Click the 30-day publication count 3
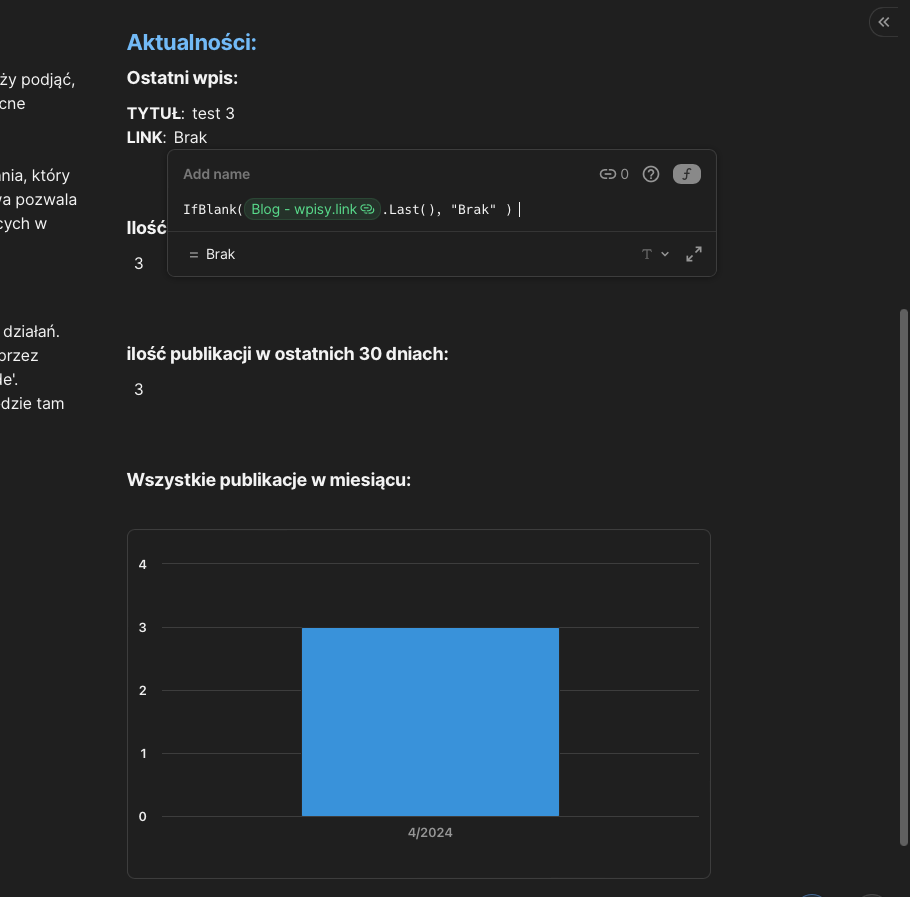Screen dimensions: 910x897 139,389
